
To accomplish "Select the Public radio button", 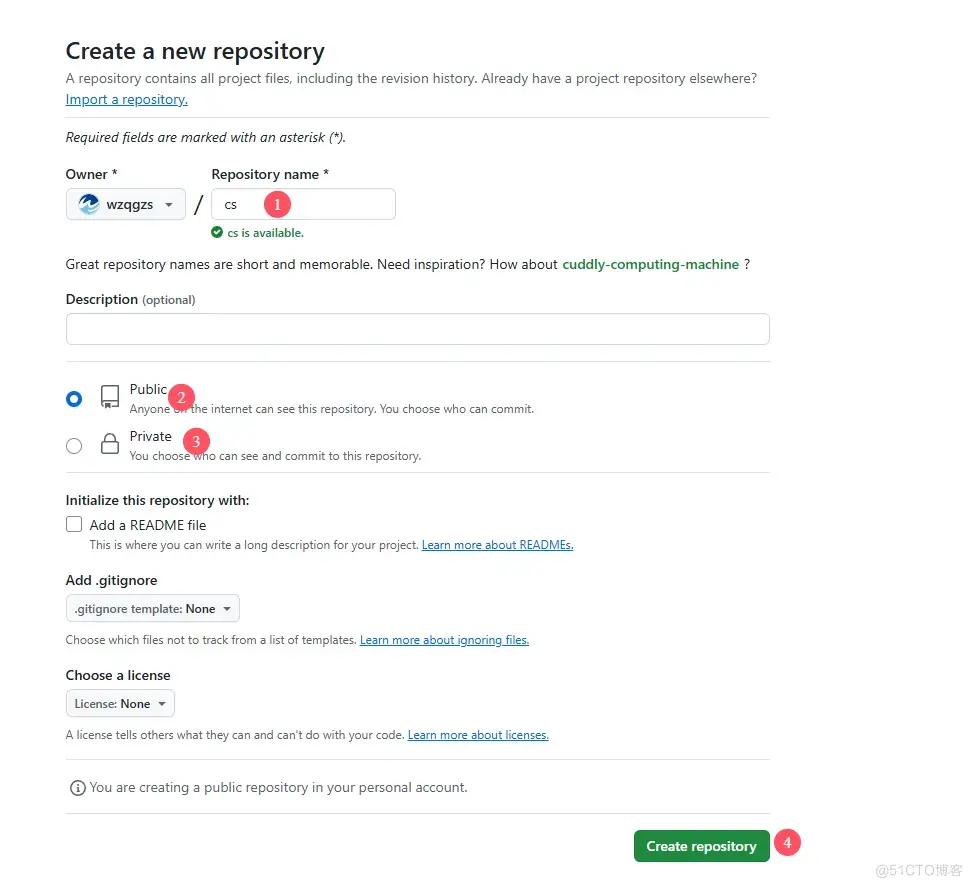I will (x=74, y=399).
